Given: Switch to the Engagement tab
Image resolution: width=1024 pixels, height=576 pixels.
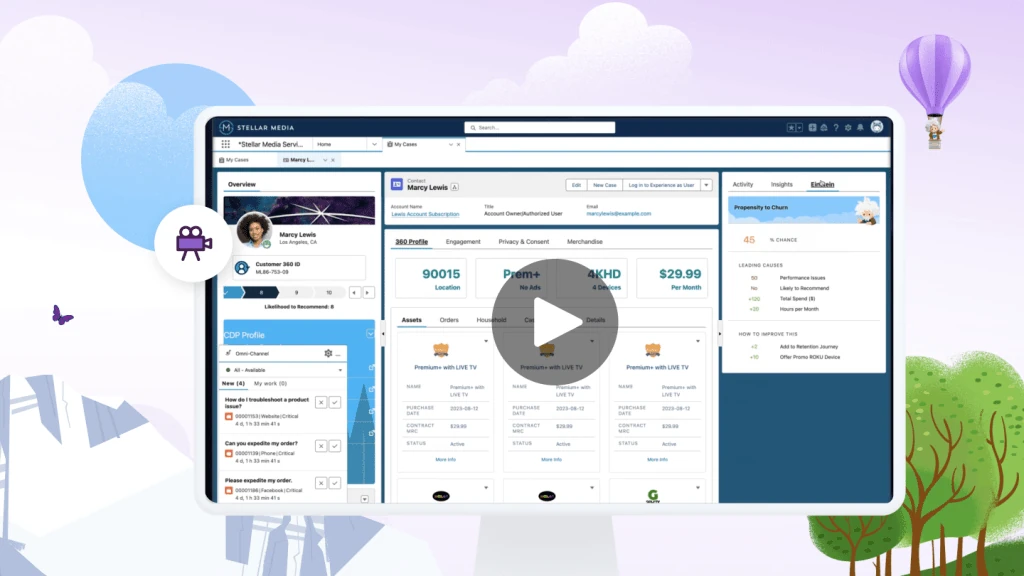Looking at the screenshot, I should pyautogui.click(x=463, y=242).
